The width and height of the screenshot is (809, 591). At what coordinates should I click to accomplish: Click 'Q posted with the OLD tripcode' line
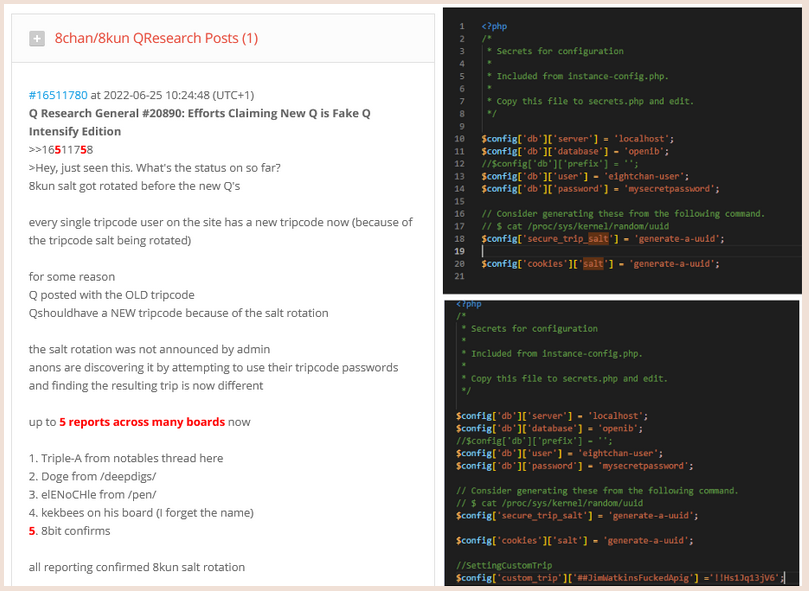pyautogui.click(x=111, y=295)
